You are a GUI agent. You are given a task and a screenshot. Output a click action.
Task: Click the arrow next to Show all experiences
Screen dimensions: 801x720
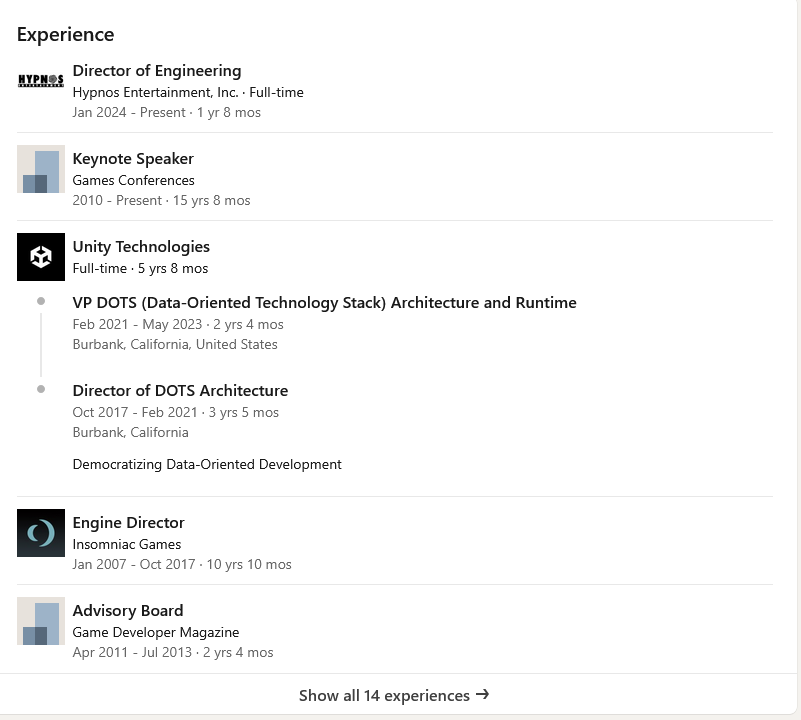[482, 695]
